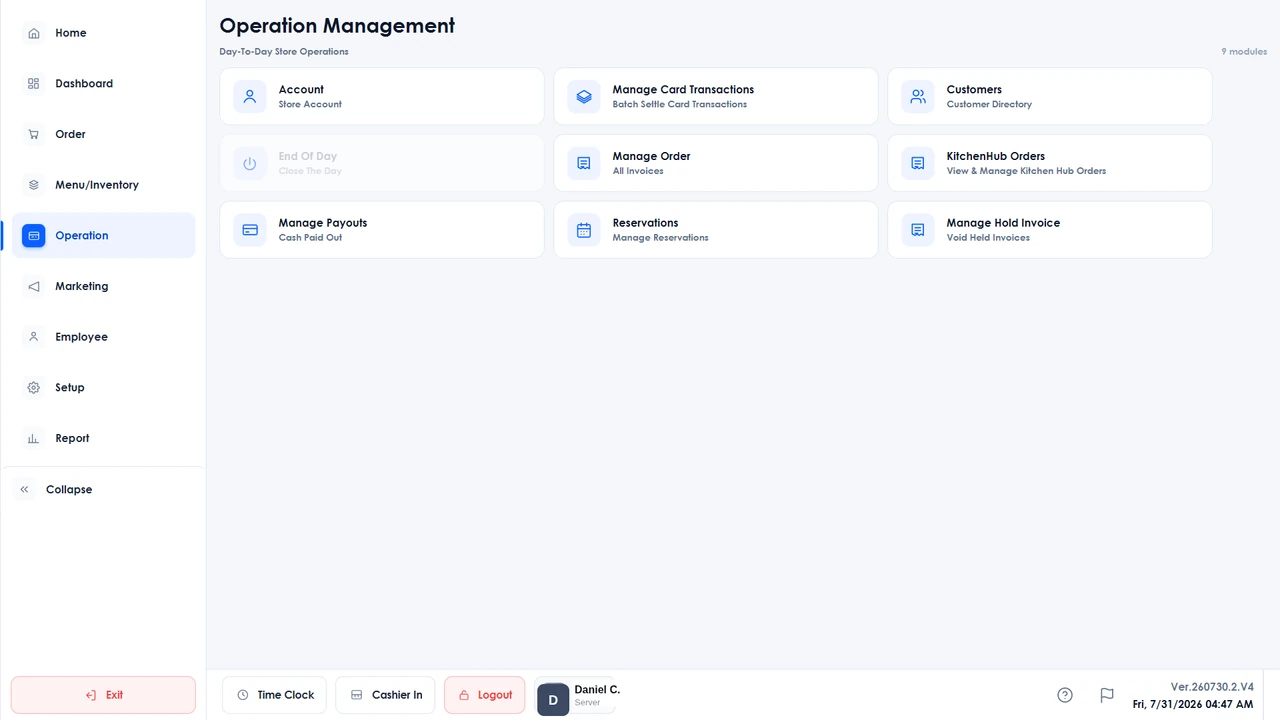This screenshot has width=1280, height=720.
Task: Open Report section label
Action: (x=72, y=438)
